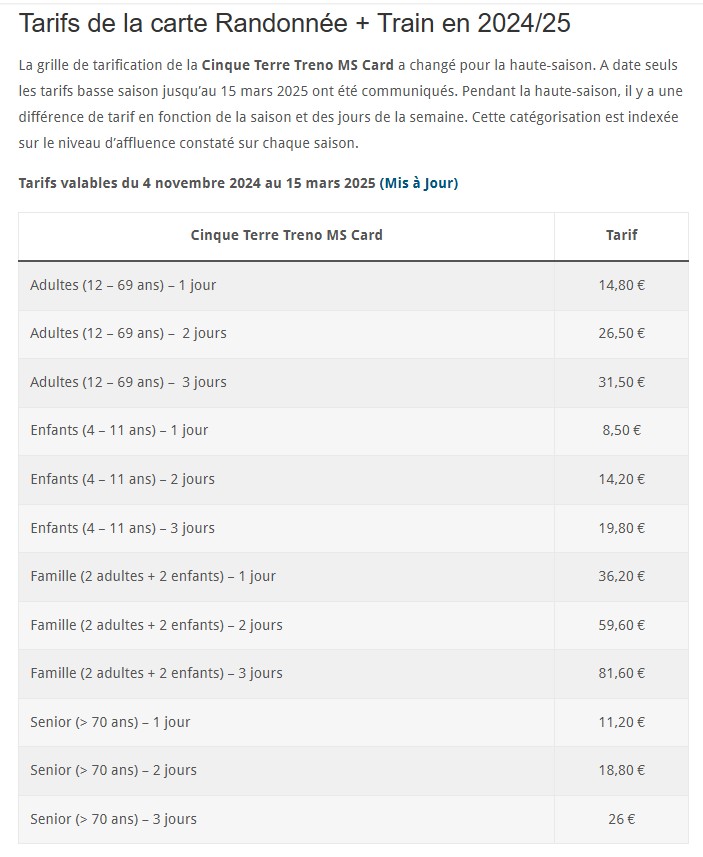Click the 59,60 € family price
The image size is (703, 857).
click(622, 625)
